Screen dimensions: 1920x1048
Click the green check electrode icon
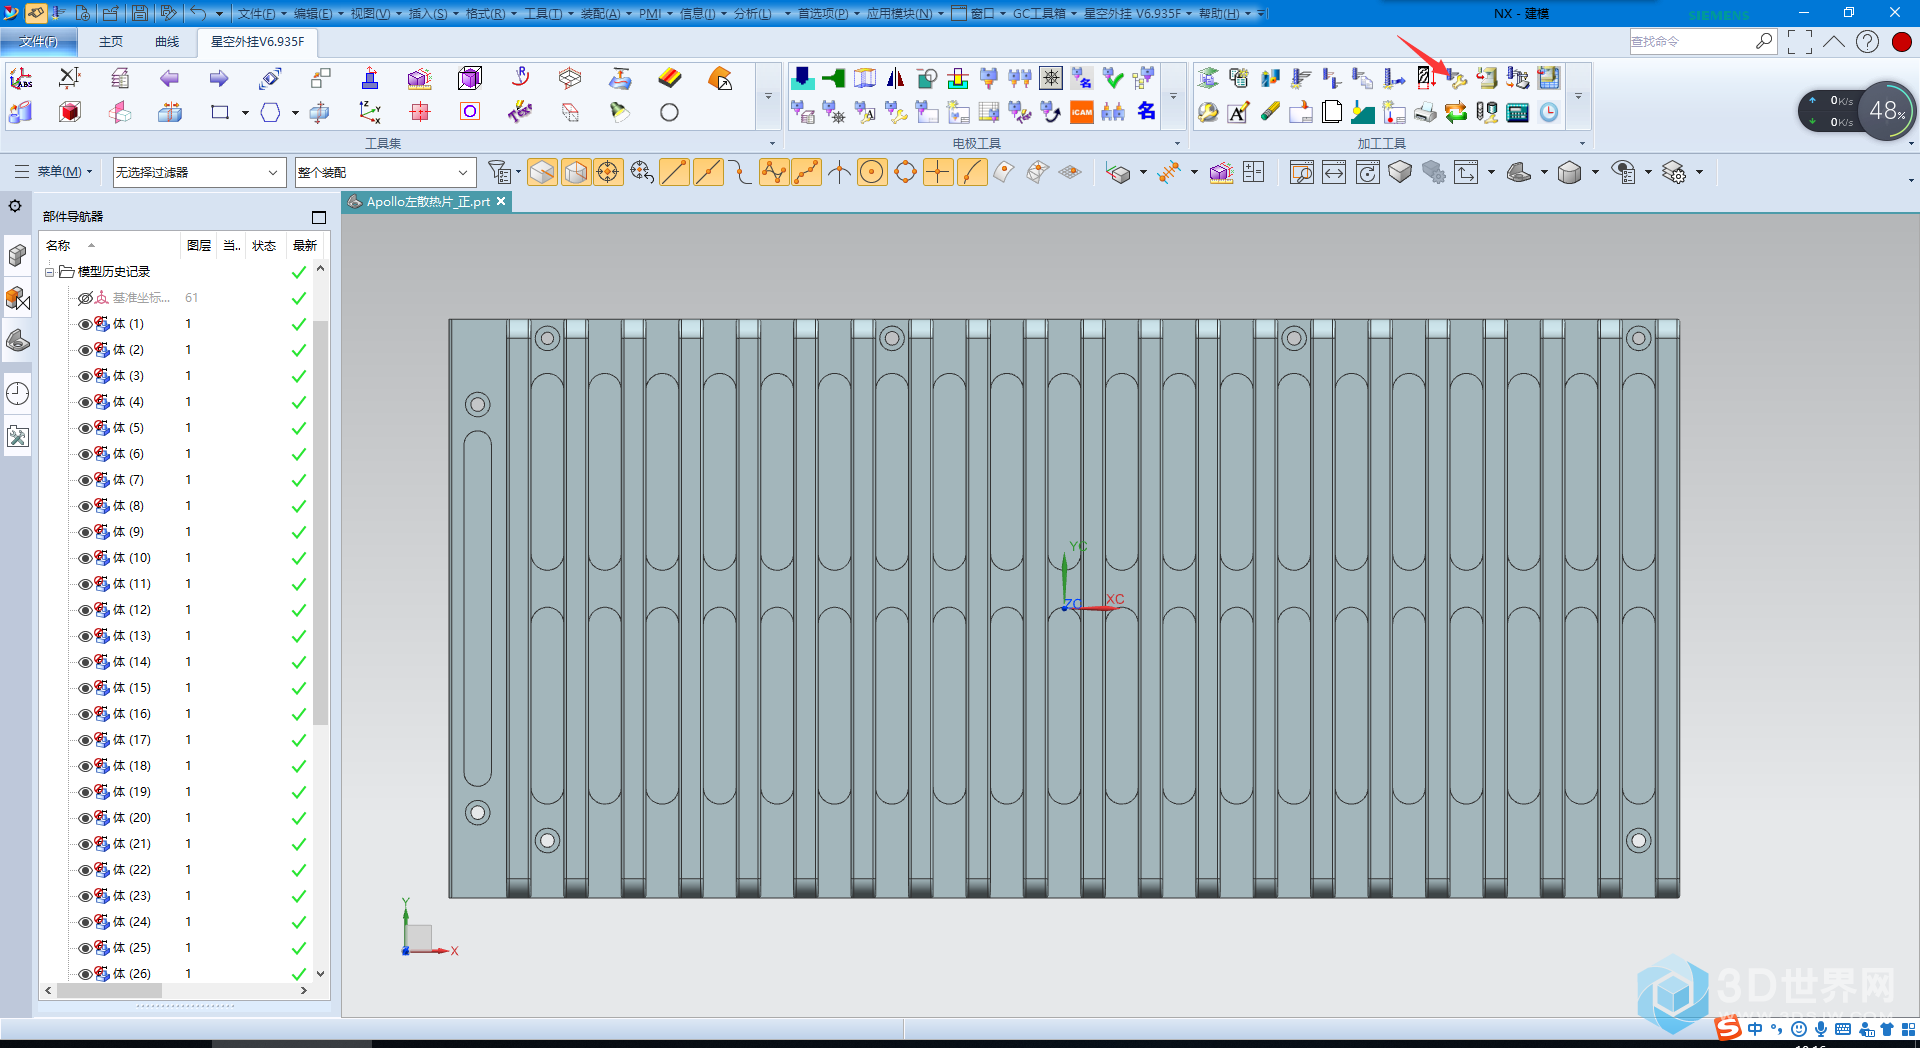tap(1113, 78)
